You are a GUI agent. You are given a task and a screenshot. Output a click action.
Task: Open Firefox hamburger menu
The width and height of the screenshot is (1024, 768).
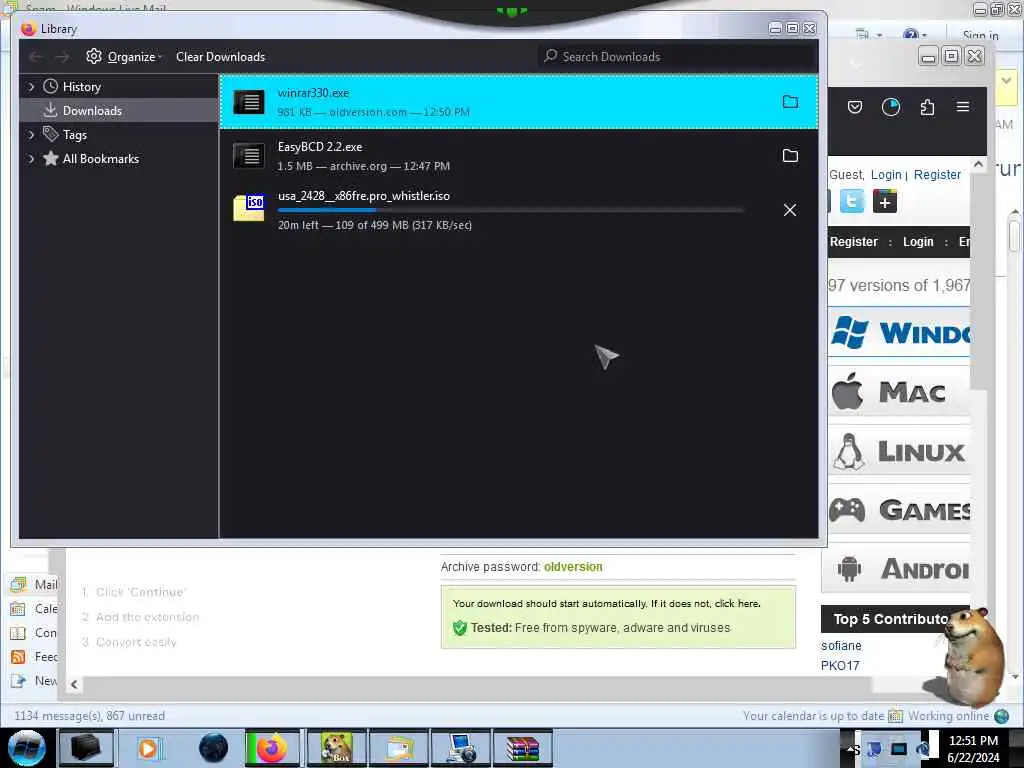click(963, 106)
